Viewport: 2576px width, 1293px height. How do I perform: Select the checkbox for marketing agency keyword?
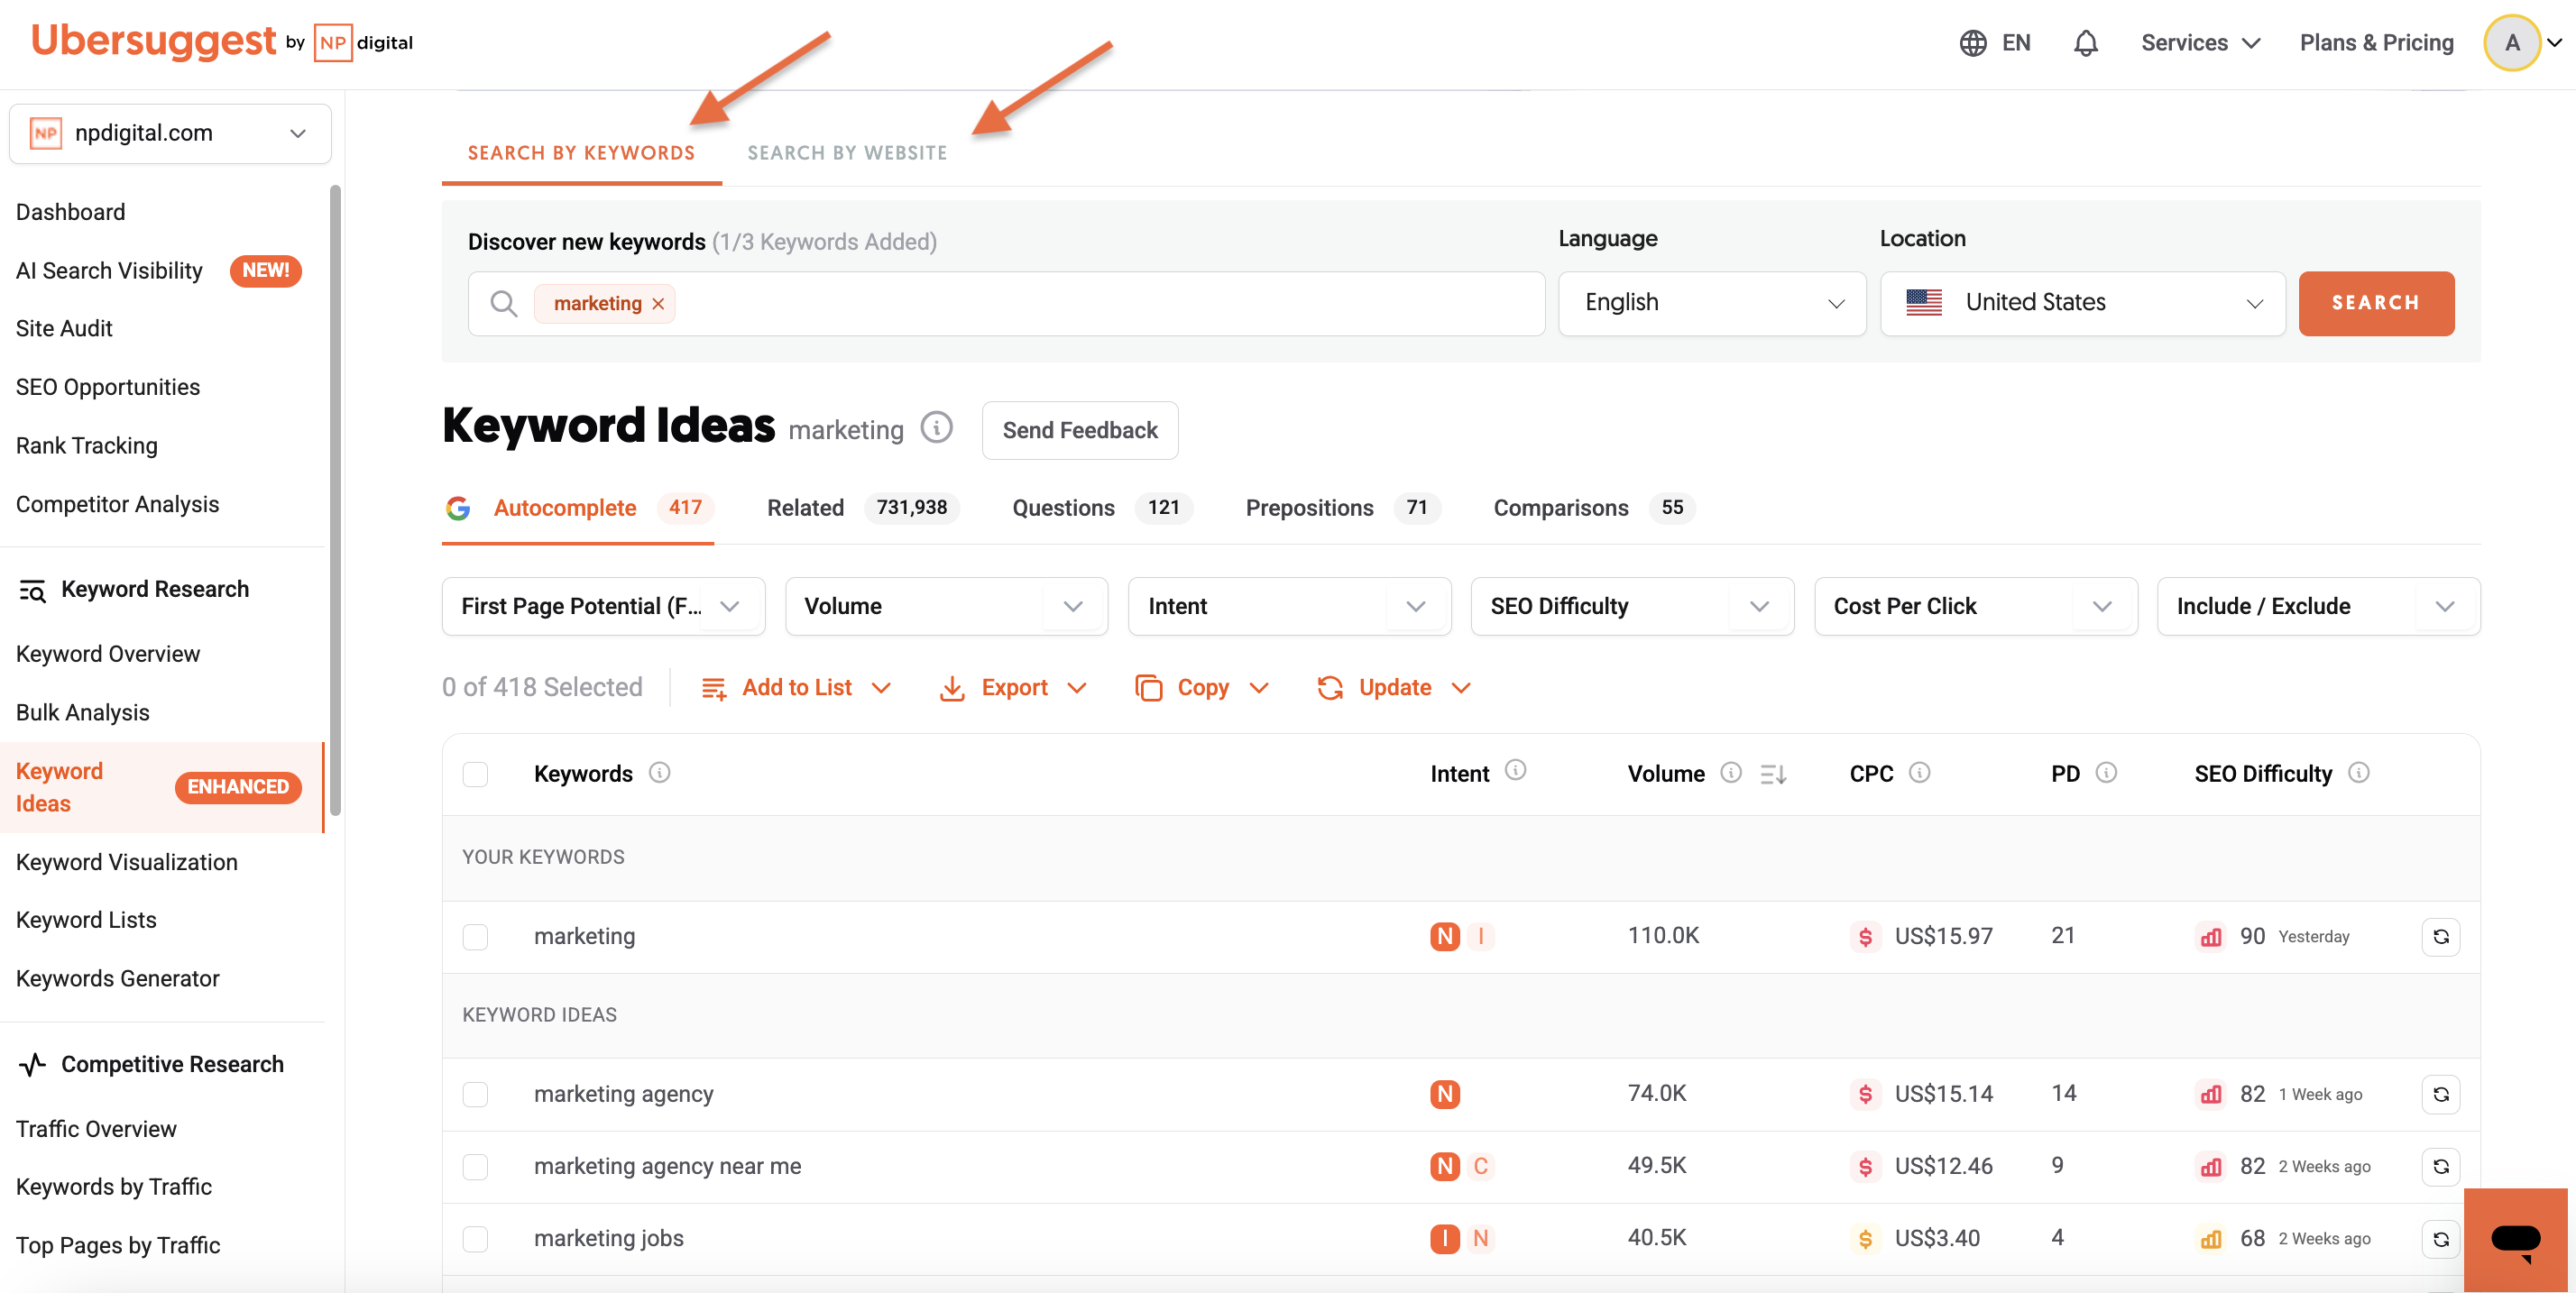coord(476,1094)
